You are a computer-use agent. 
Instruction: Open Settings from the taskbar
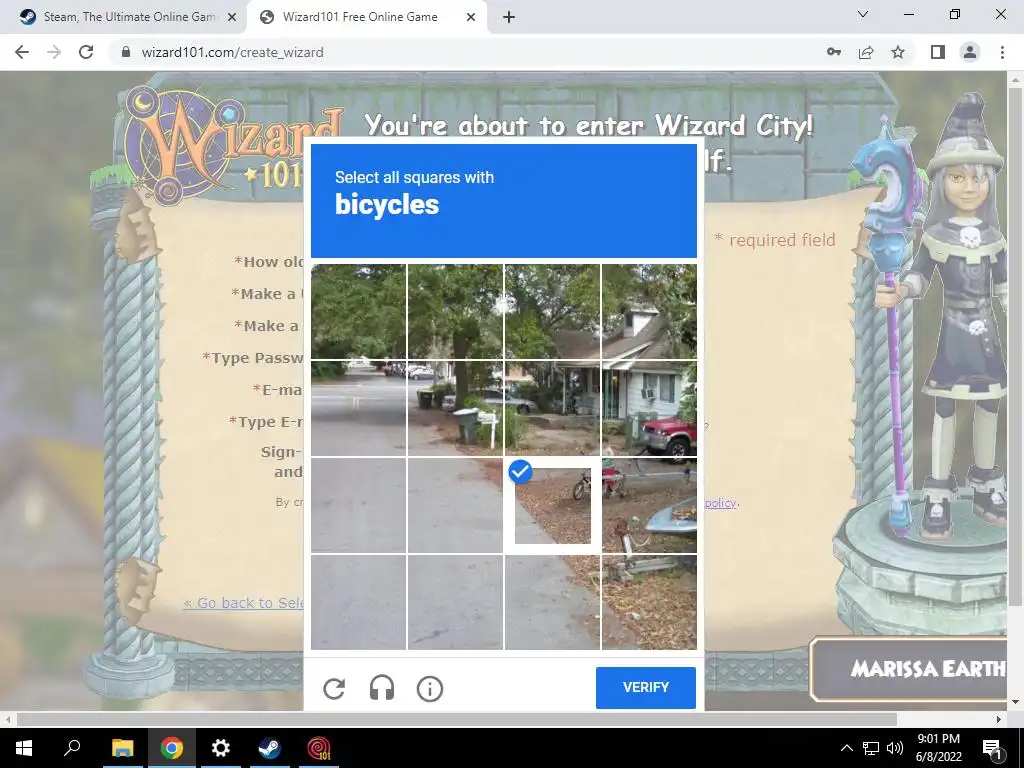tap(220, 748)
